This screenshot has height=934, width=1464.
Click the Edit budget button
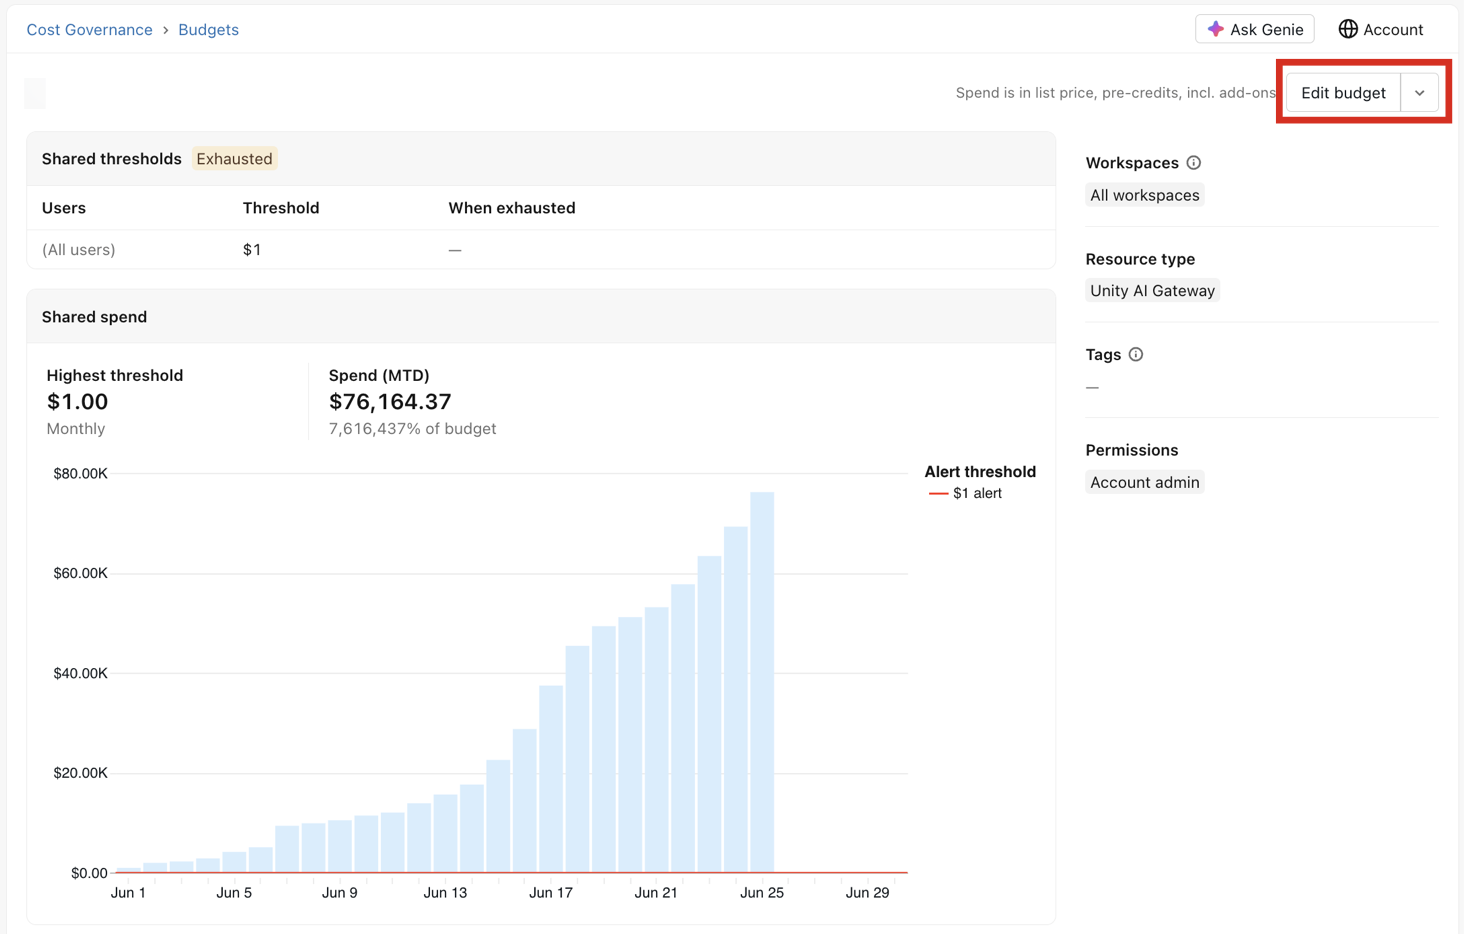tap(1343, 93)
